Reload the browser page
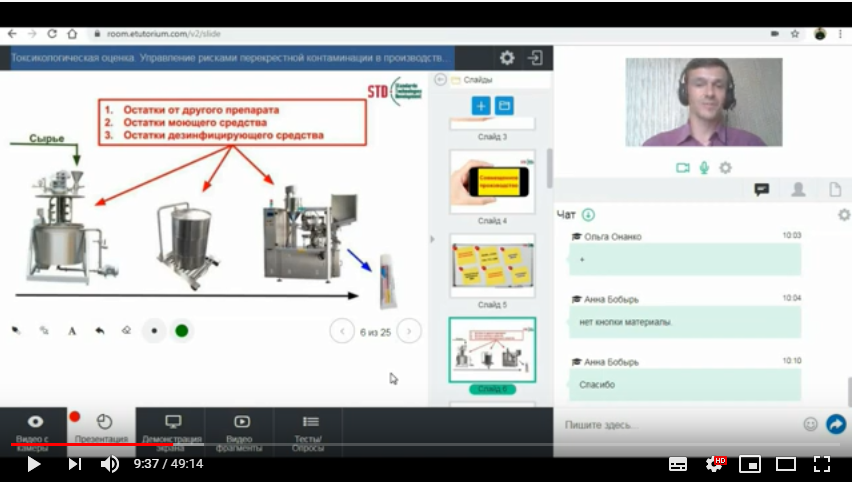The height and width of the screenshot is (482, 852). coord(52,34)
